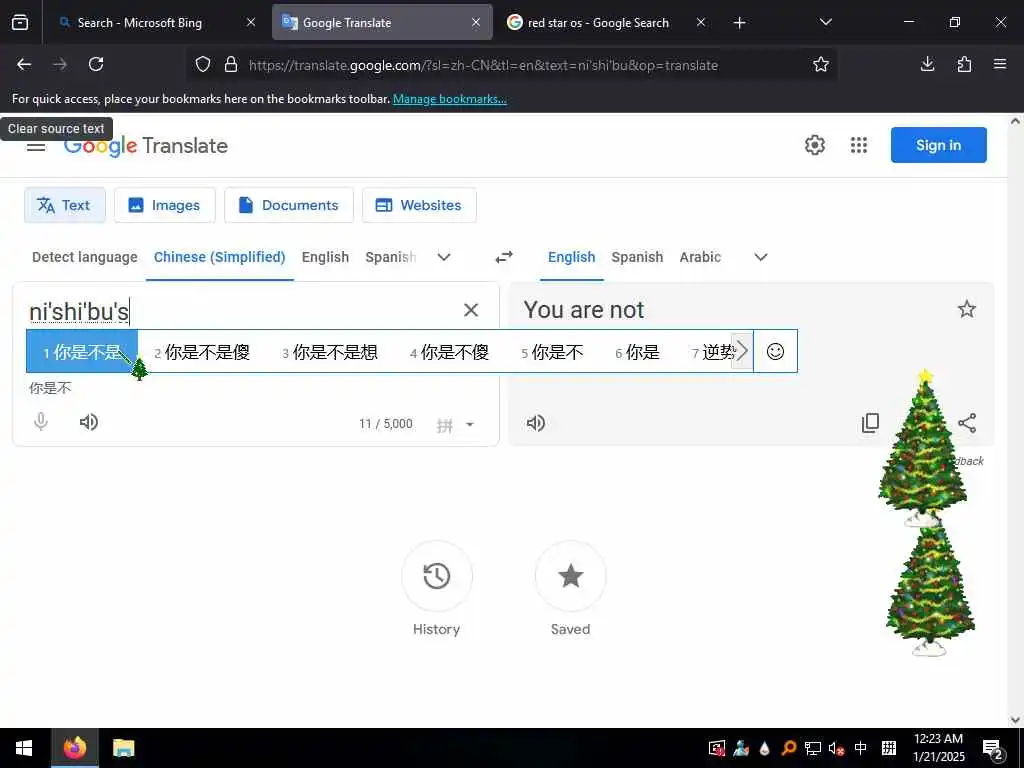
Task: Choose English as source language
Action: click(x=325, y=257)
